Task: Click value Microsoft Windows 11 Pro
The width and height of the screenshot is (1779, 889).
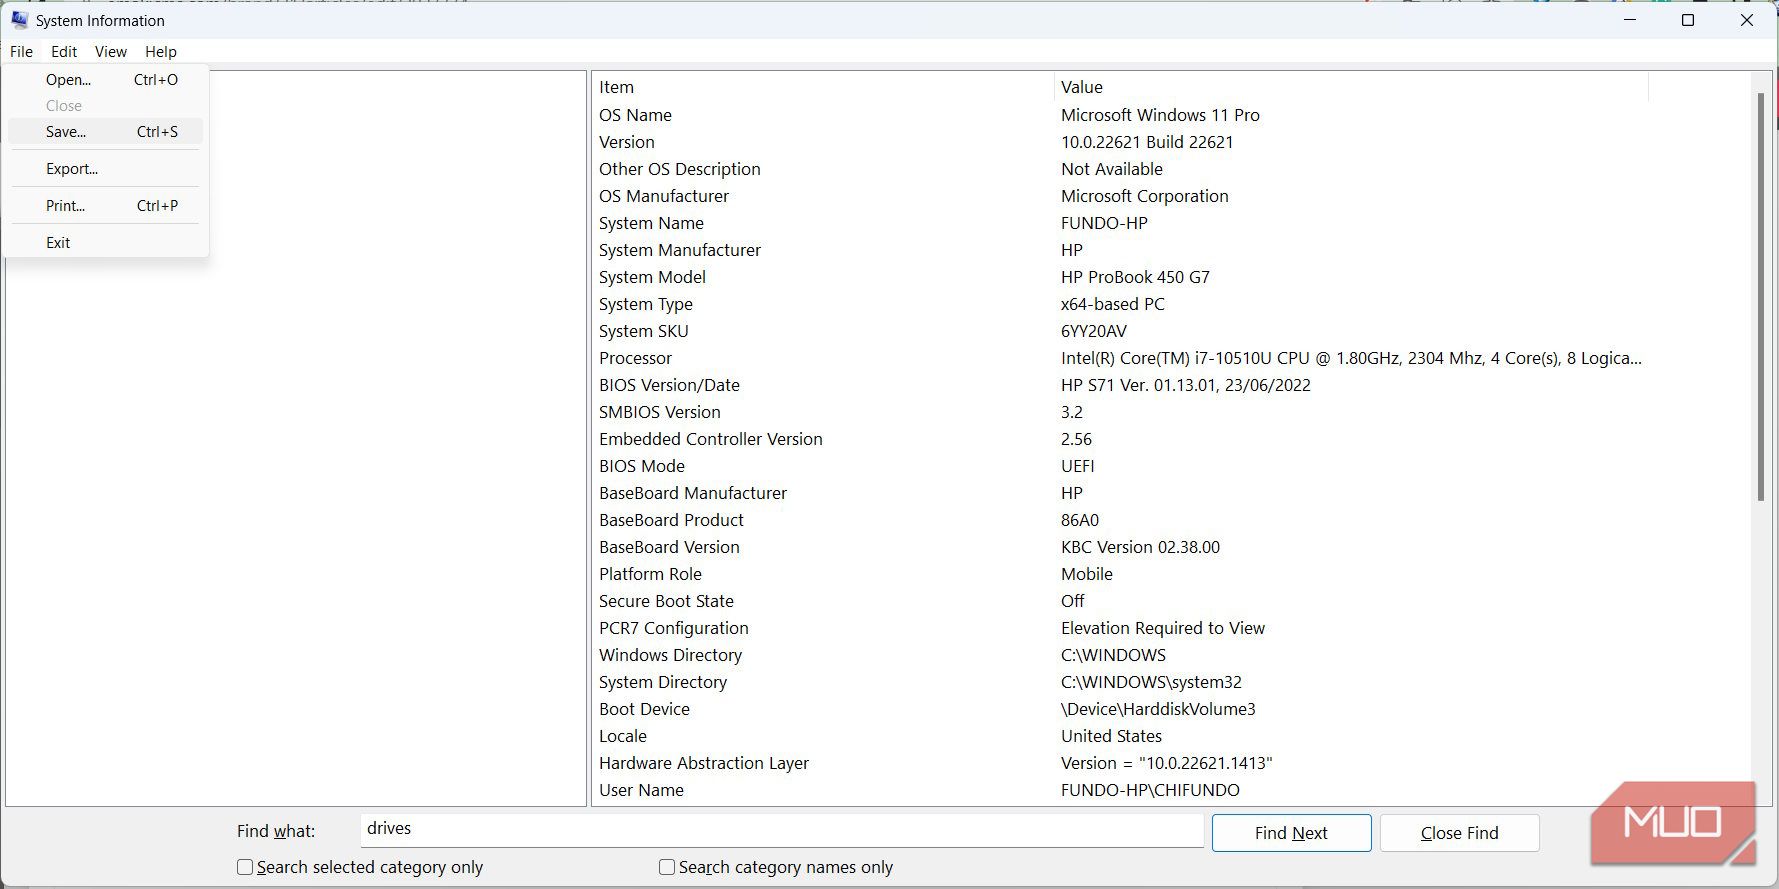Action: pyautogui.click(x=1160, y=115)
